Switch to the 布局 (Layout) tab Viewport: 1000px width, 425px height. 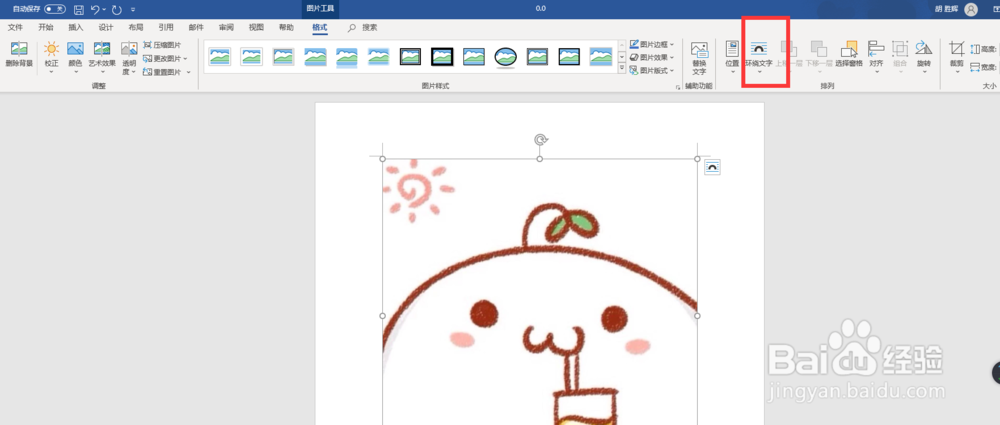[x=136, y=27]
